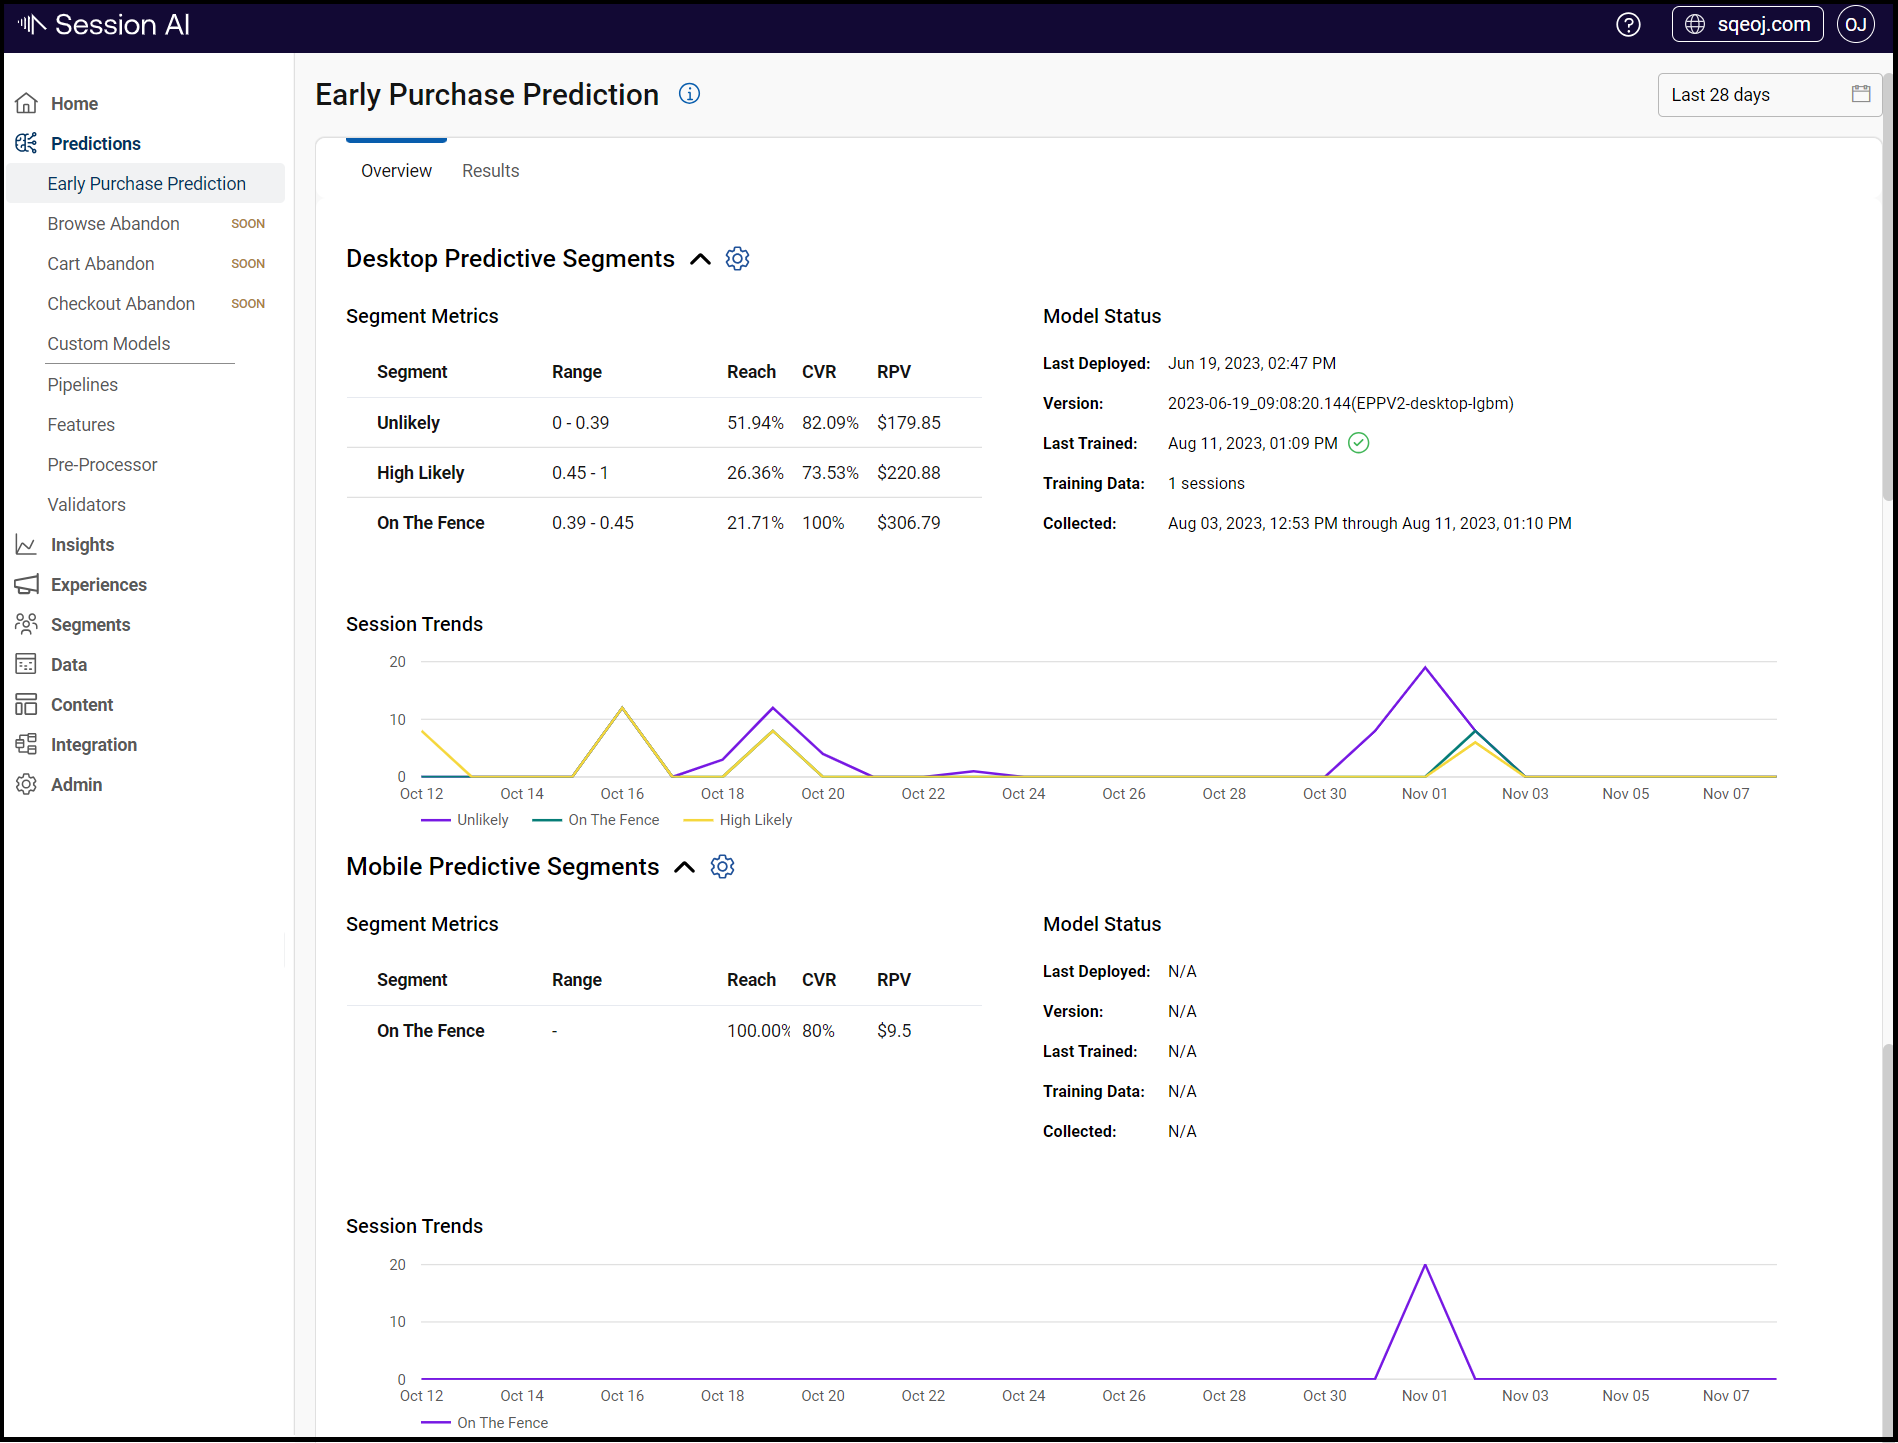The width and height of the screenshot is (1898, 1443).
Task: Open the Integration section icon
Action: (x=27, y=744)
